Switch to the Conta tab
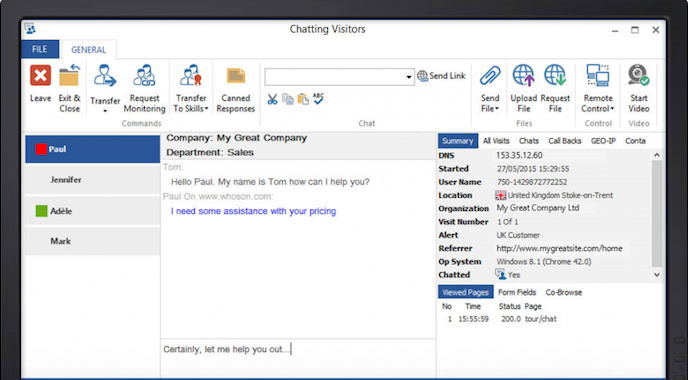The image size is (688, 380). pos(635,141)
